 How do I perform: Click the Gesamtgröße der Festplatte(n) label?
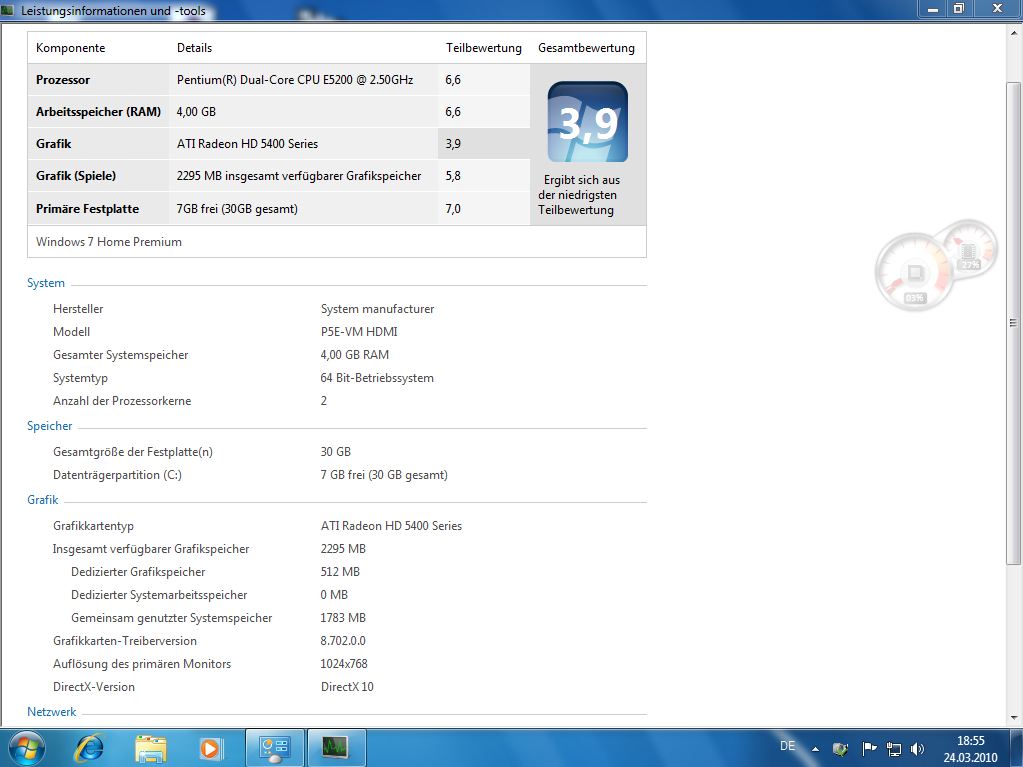[x=132, y=451]
